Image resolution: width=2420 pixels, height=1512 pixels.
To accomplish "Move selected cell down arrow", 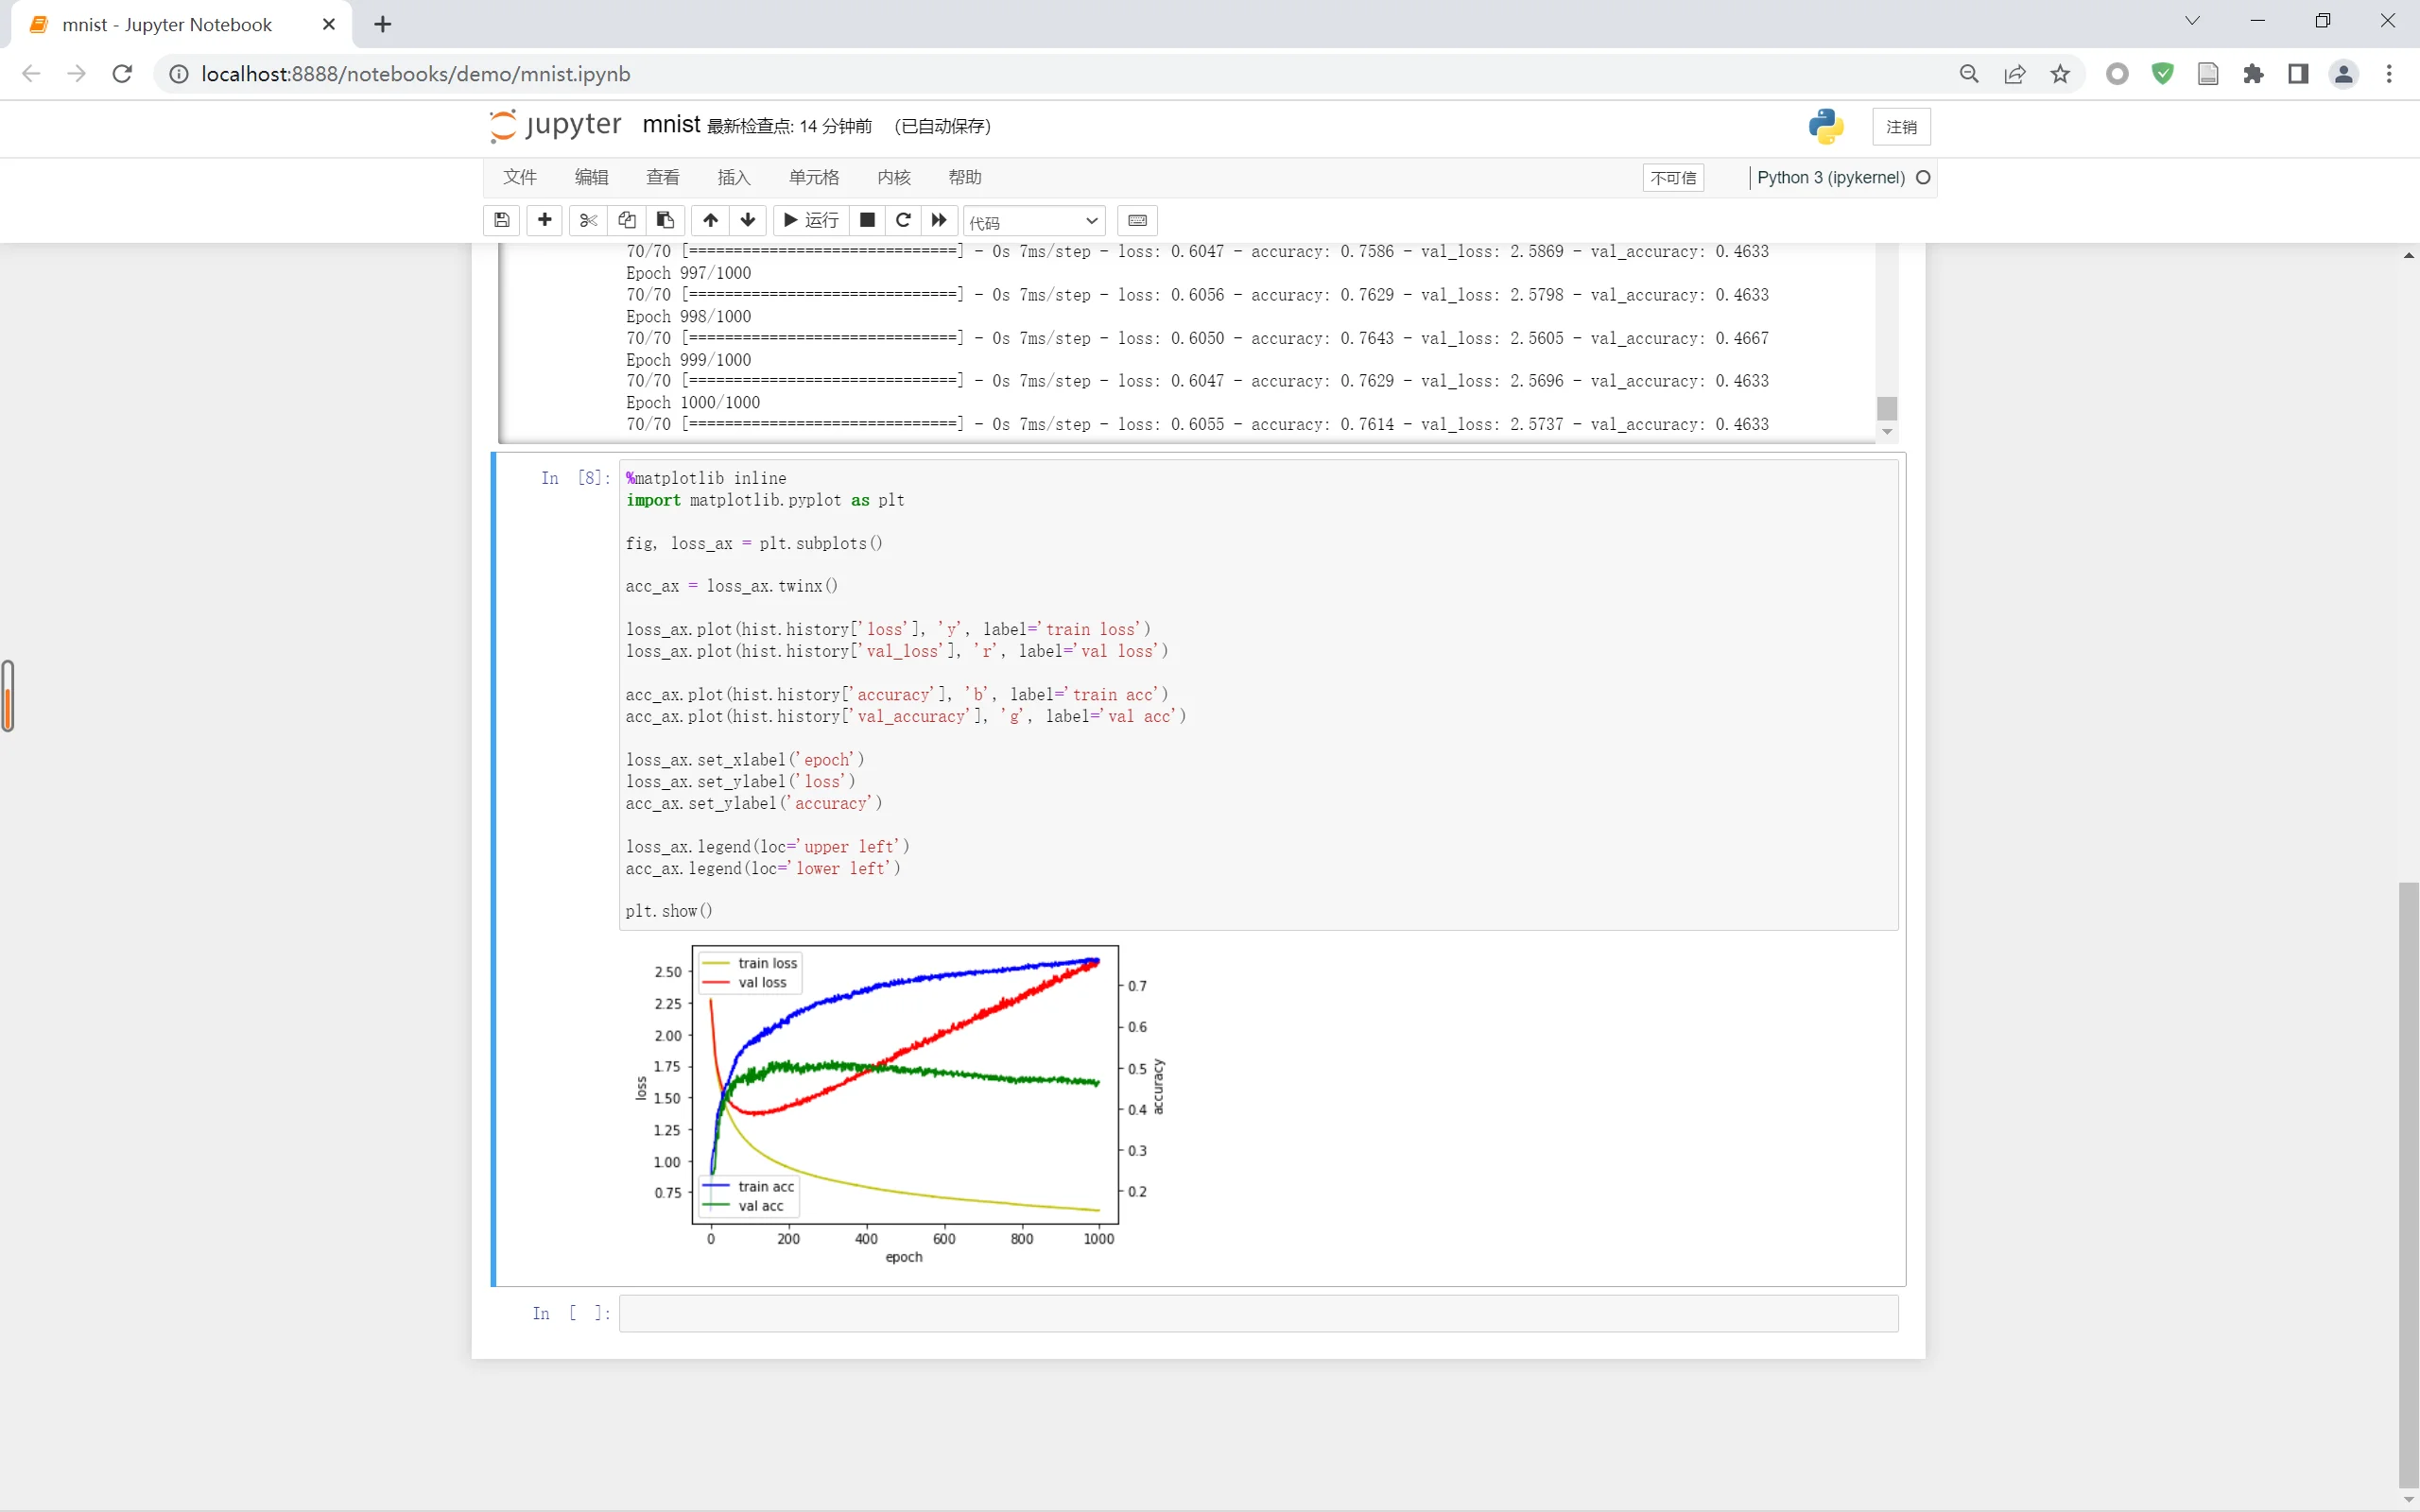I will [748, 220].
